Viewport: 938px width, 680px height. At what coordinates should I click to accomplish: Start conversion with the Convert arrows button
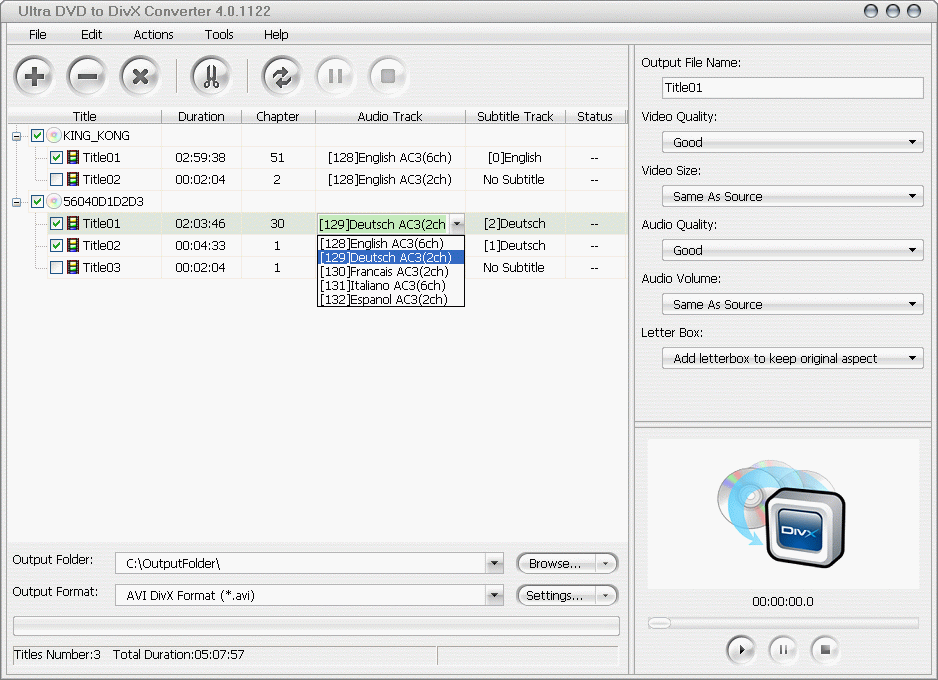coord(282,76)
